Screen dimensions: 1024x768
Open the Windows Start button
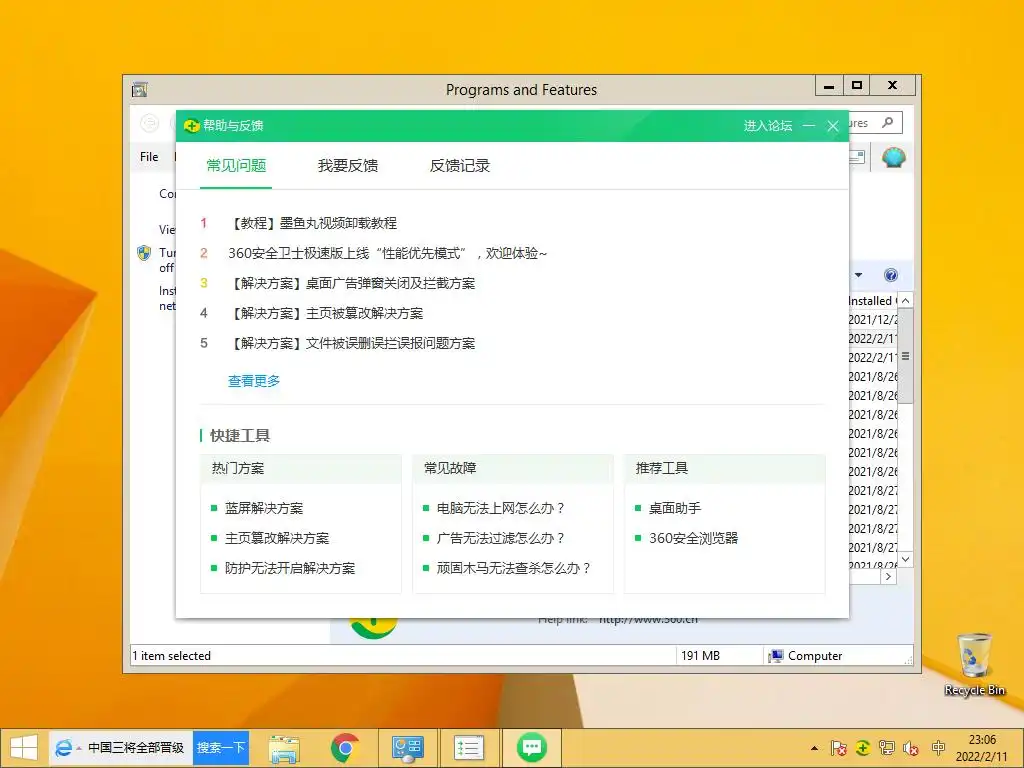(23, 748)
